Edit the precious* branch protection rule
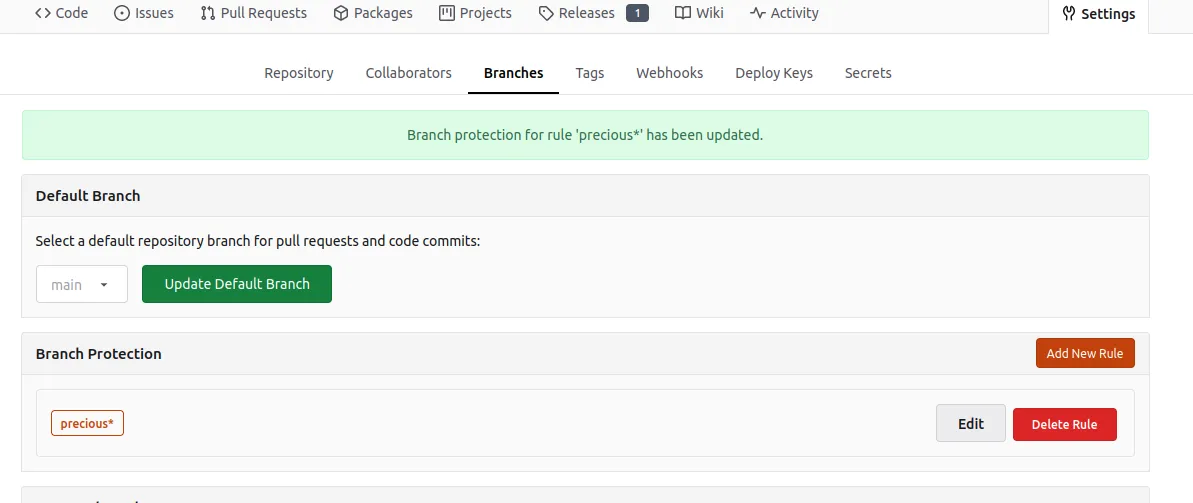Screen dimensions: 1193x503 click(971, 424)
